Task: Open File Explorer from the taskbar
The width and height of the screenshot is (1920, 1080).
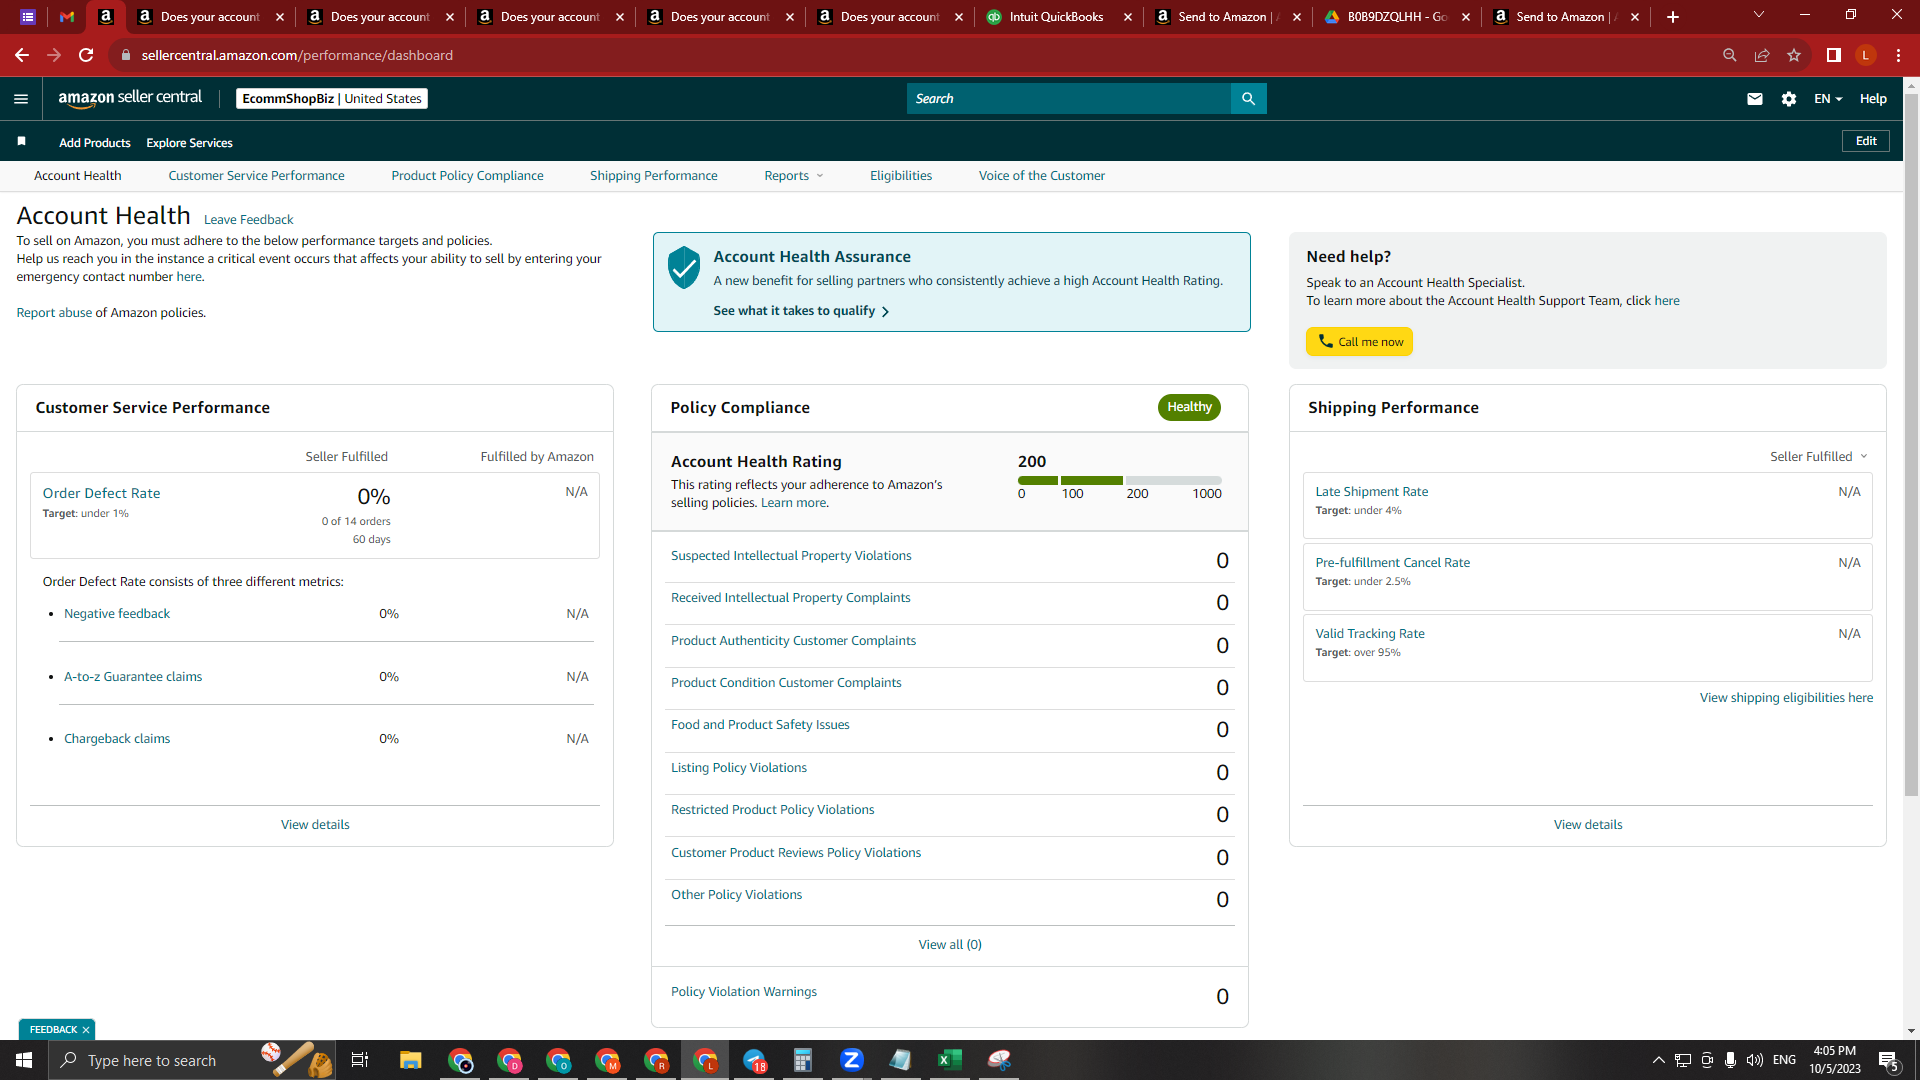Action: click(x=411, y=1060)
